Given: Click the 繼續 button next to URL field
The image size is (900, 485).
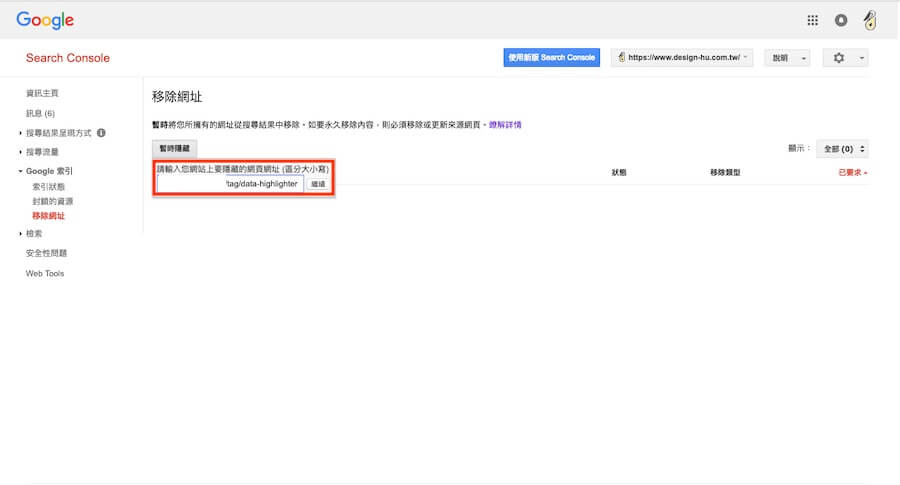Looking at the screenshot, I should [318, 184].
